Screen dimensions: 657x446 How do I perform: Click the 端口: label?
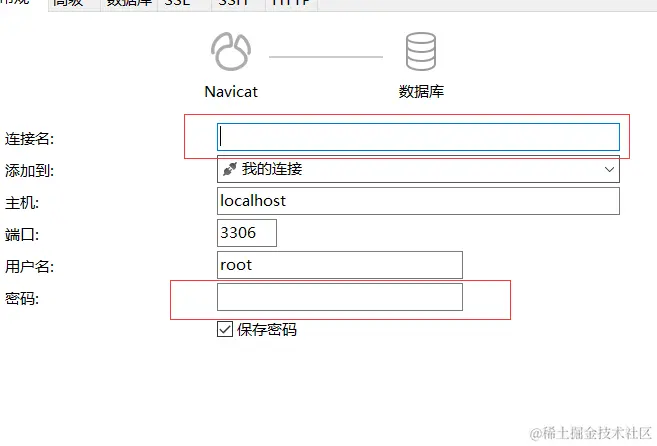coord(22,235)
